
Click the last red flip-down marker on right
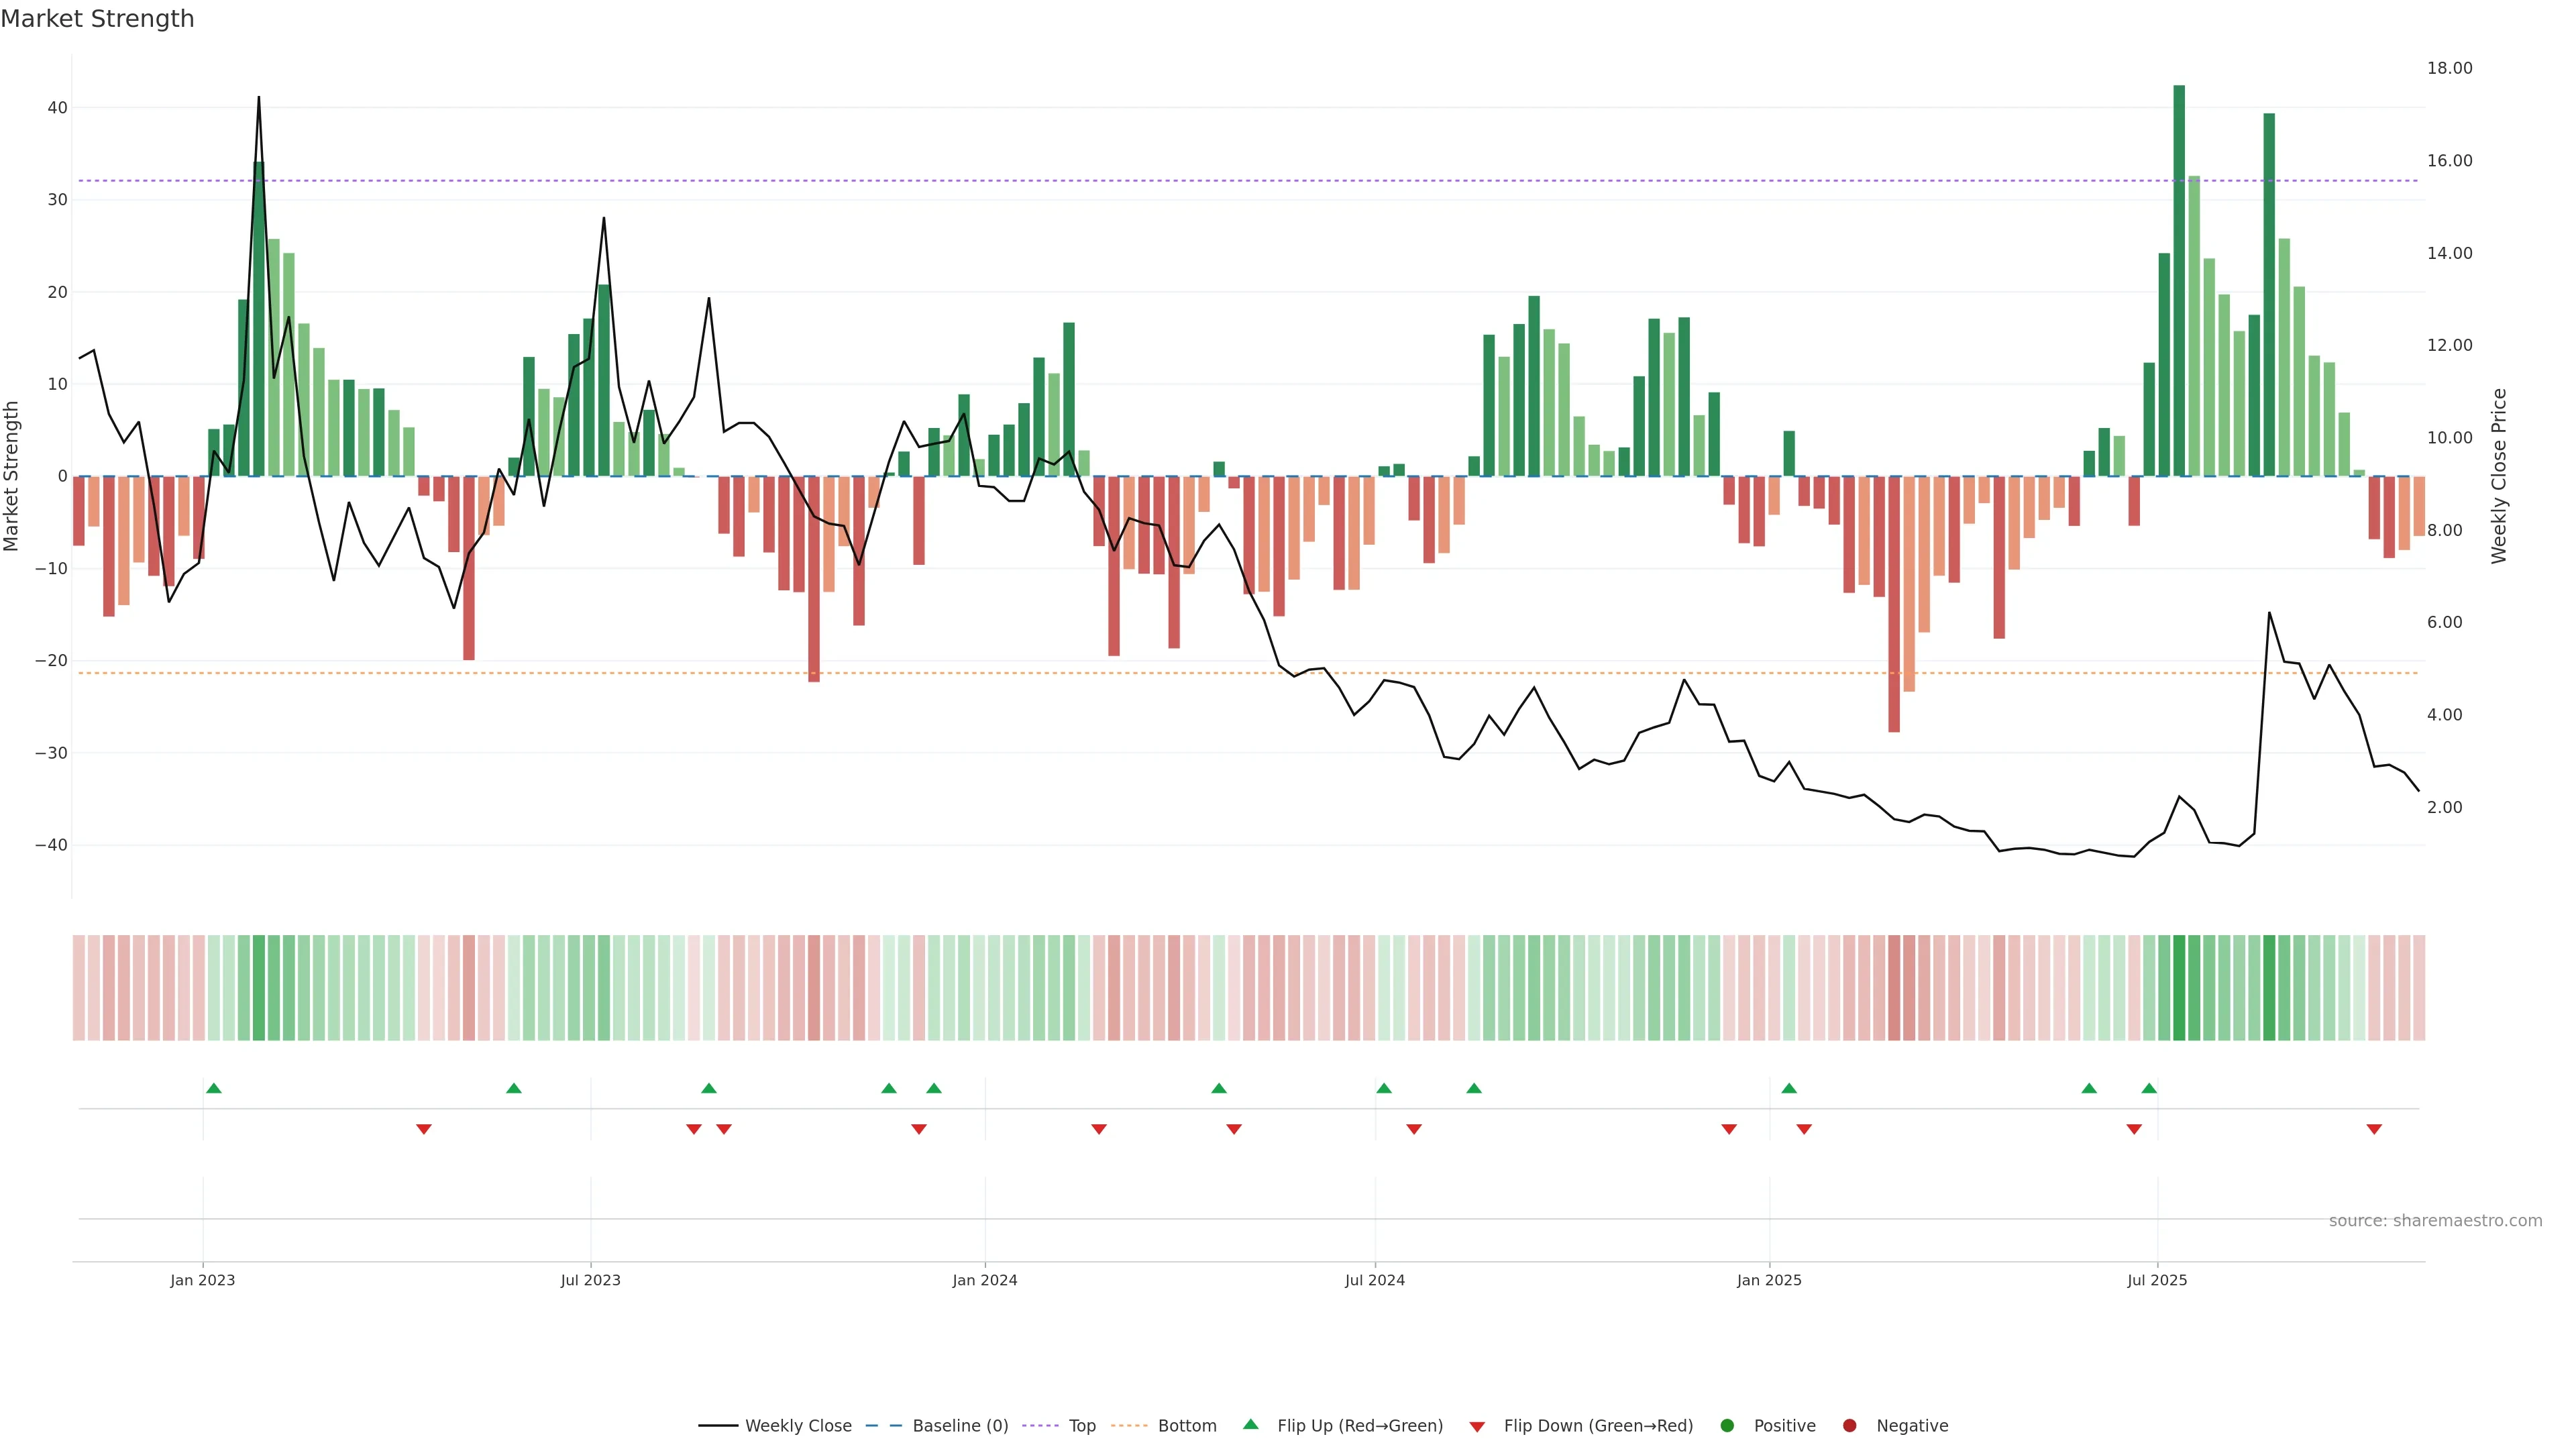[2374, 1129]
